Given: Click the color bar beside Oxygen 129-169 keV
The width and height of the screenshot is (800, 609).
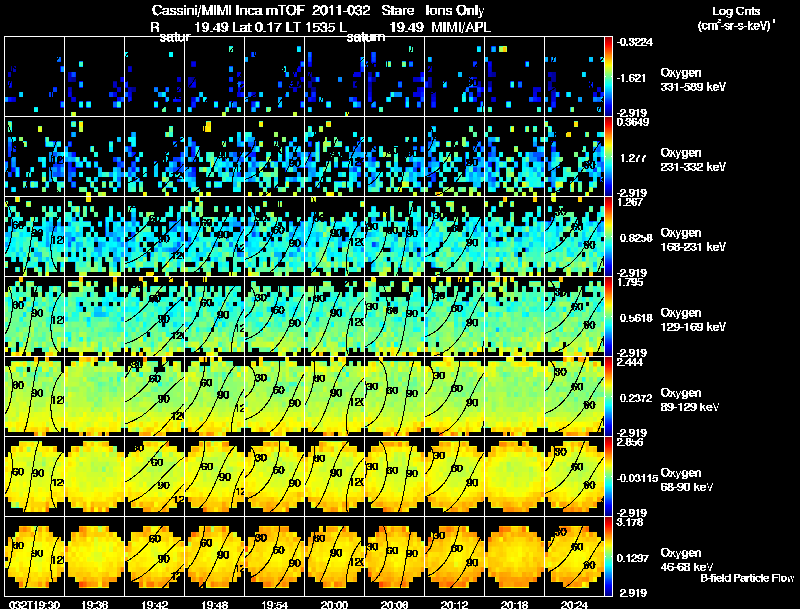Looking at the screenshot, I should point(608,316).
